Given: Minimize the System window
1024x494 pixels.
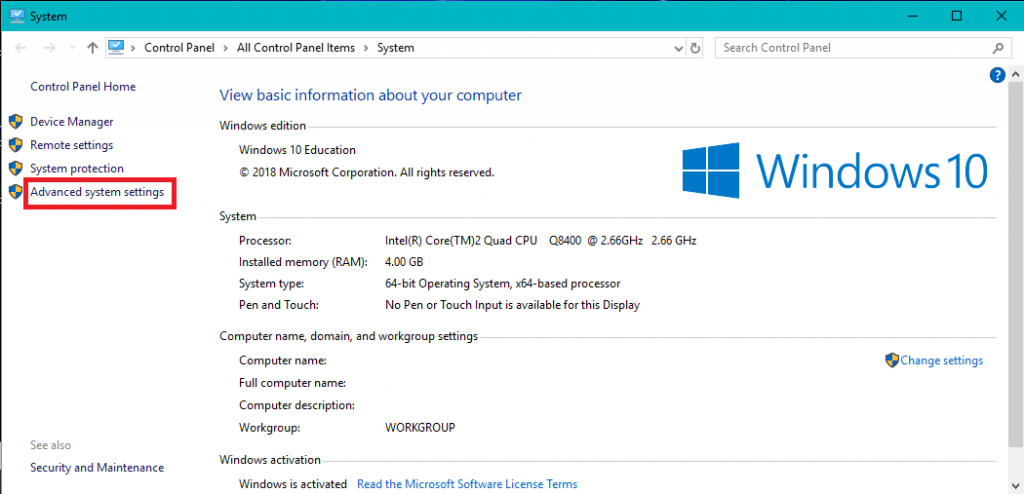Looking at the screenshot, I should pos(911,16).
